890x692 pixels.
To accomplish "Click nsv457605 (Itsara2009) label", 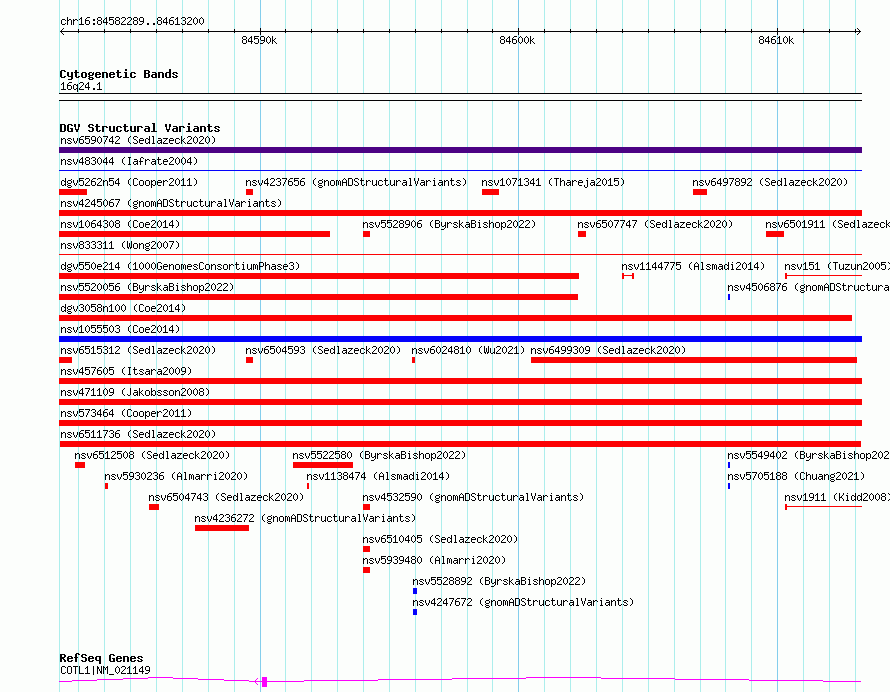I will tap(126, 371).
